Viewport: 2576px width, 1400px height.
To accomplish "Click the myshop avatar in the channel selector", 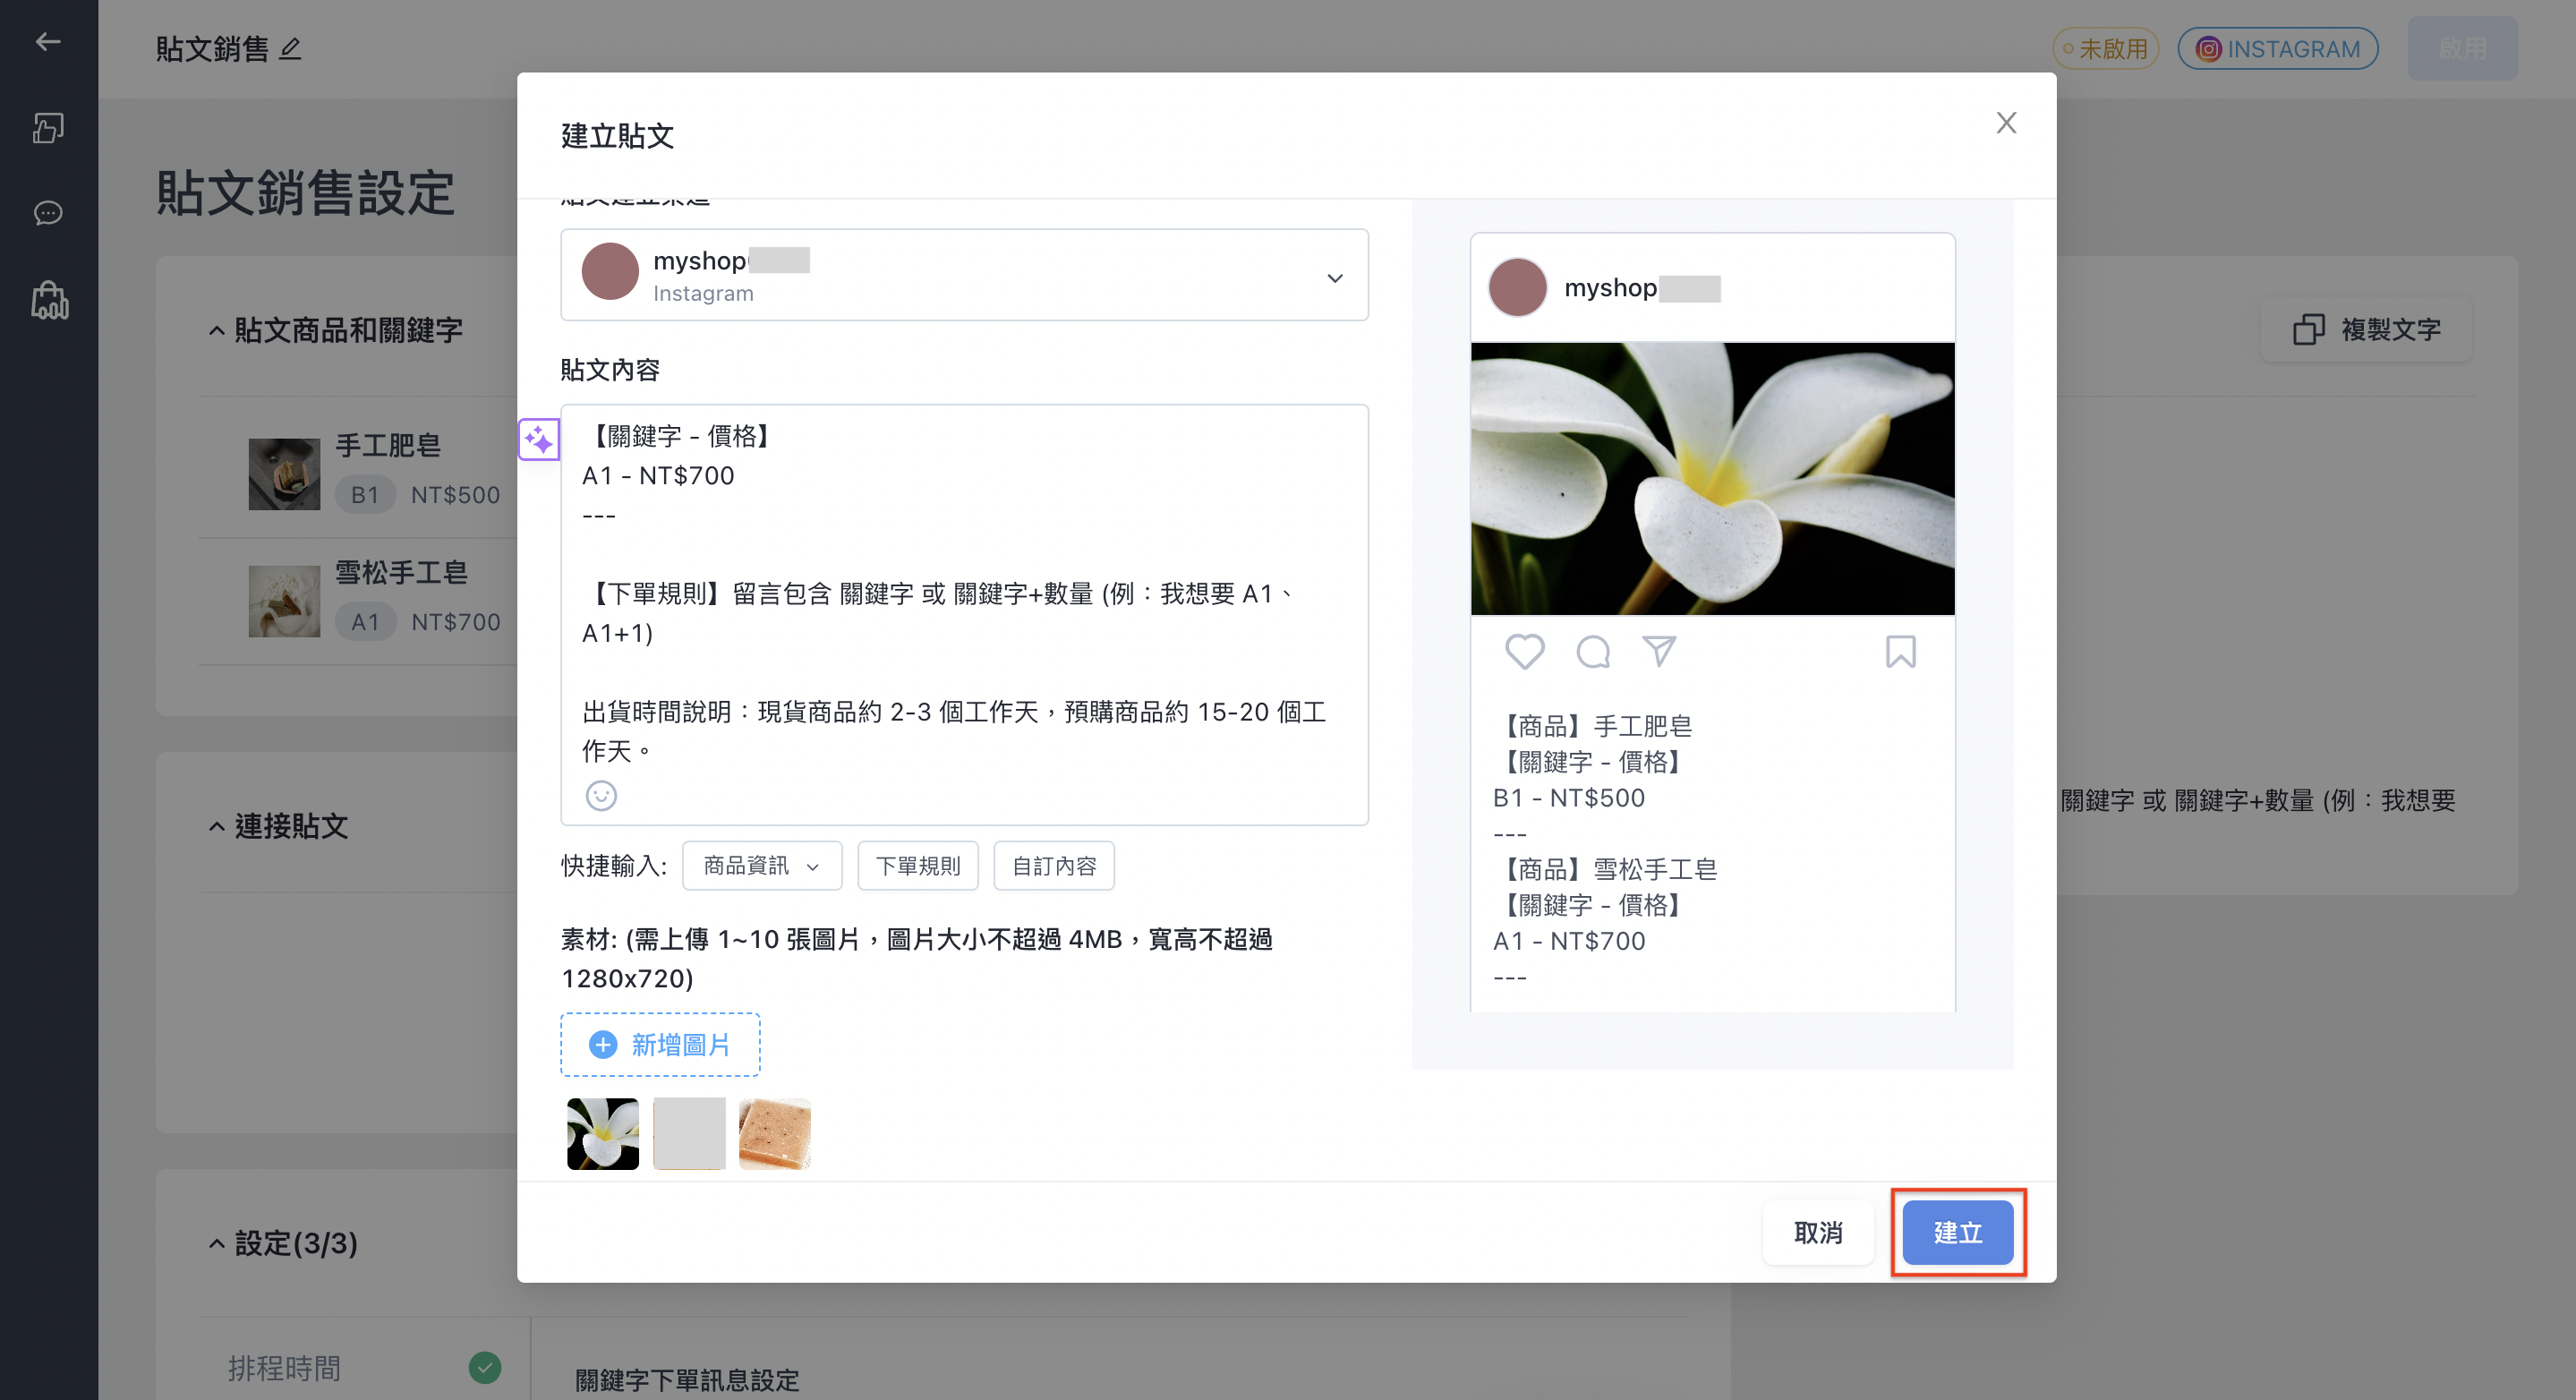I will pos(610,271).
